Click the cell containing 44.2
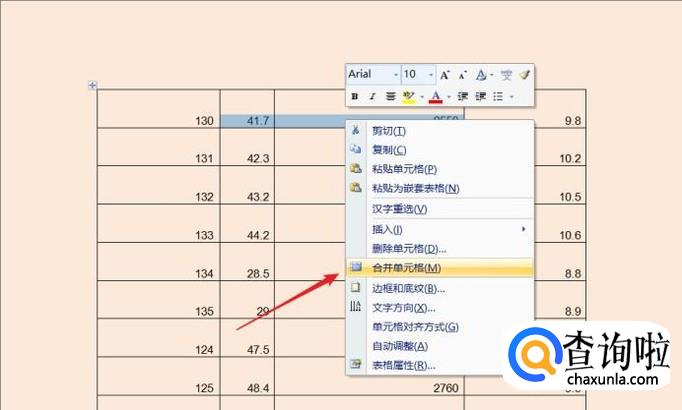Screen dimensions: 682x410 coord(247,223)
